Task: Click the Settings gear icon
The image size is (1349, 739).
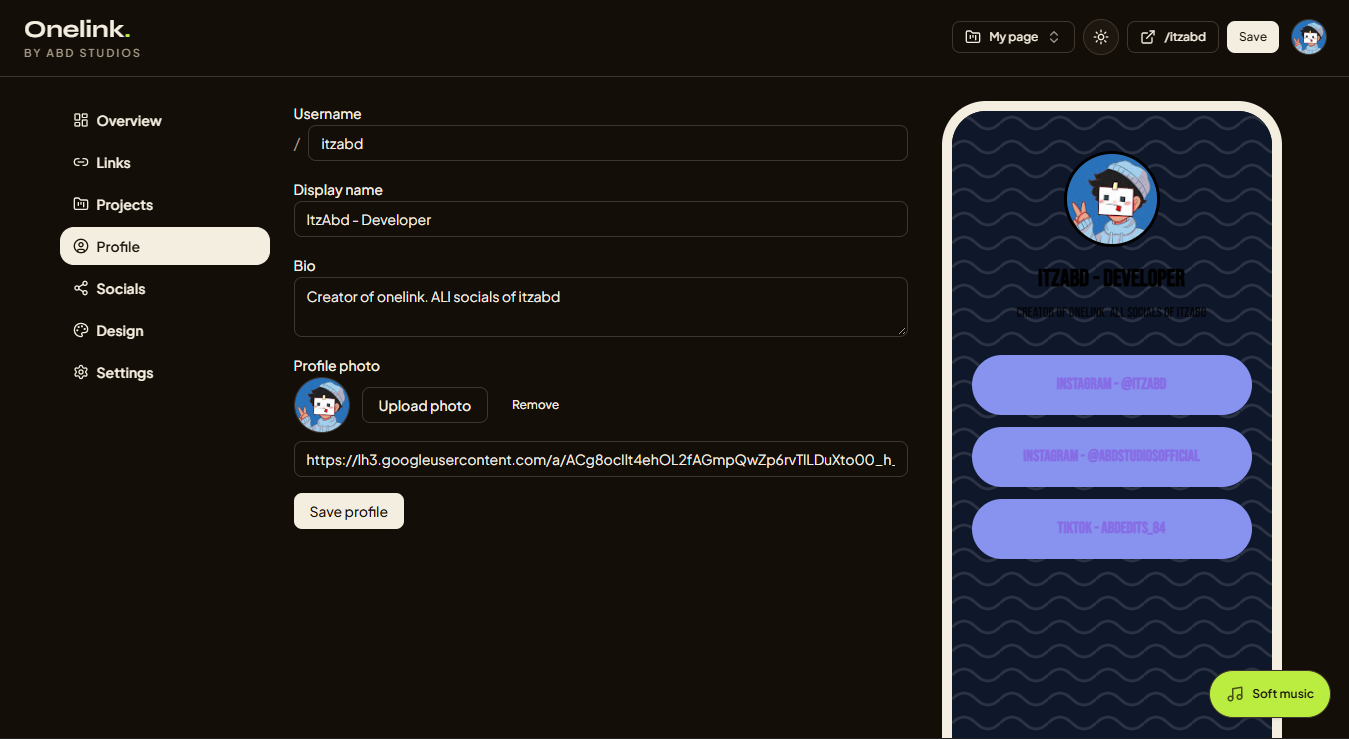Action: click(81, 372)
